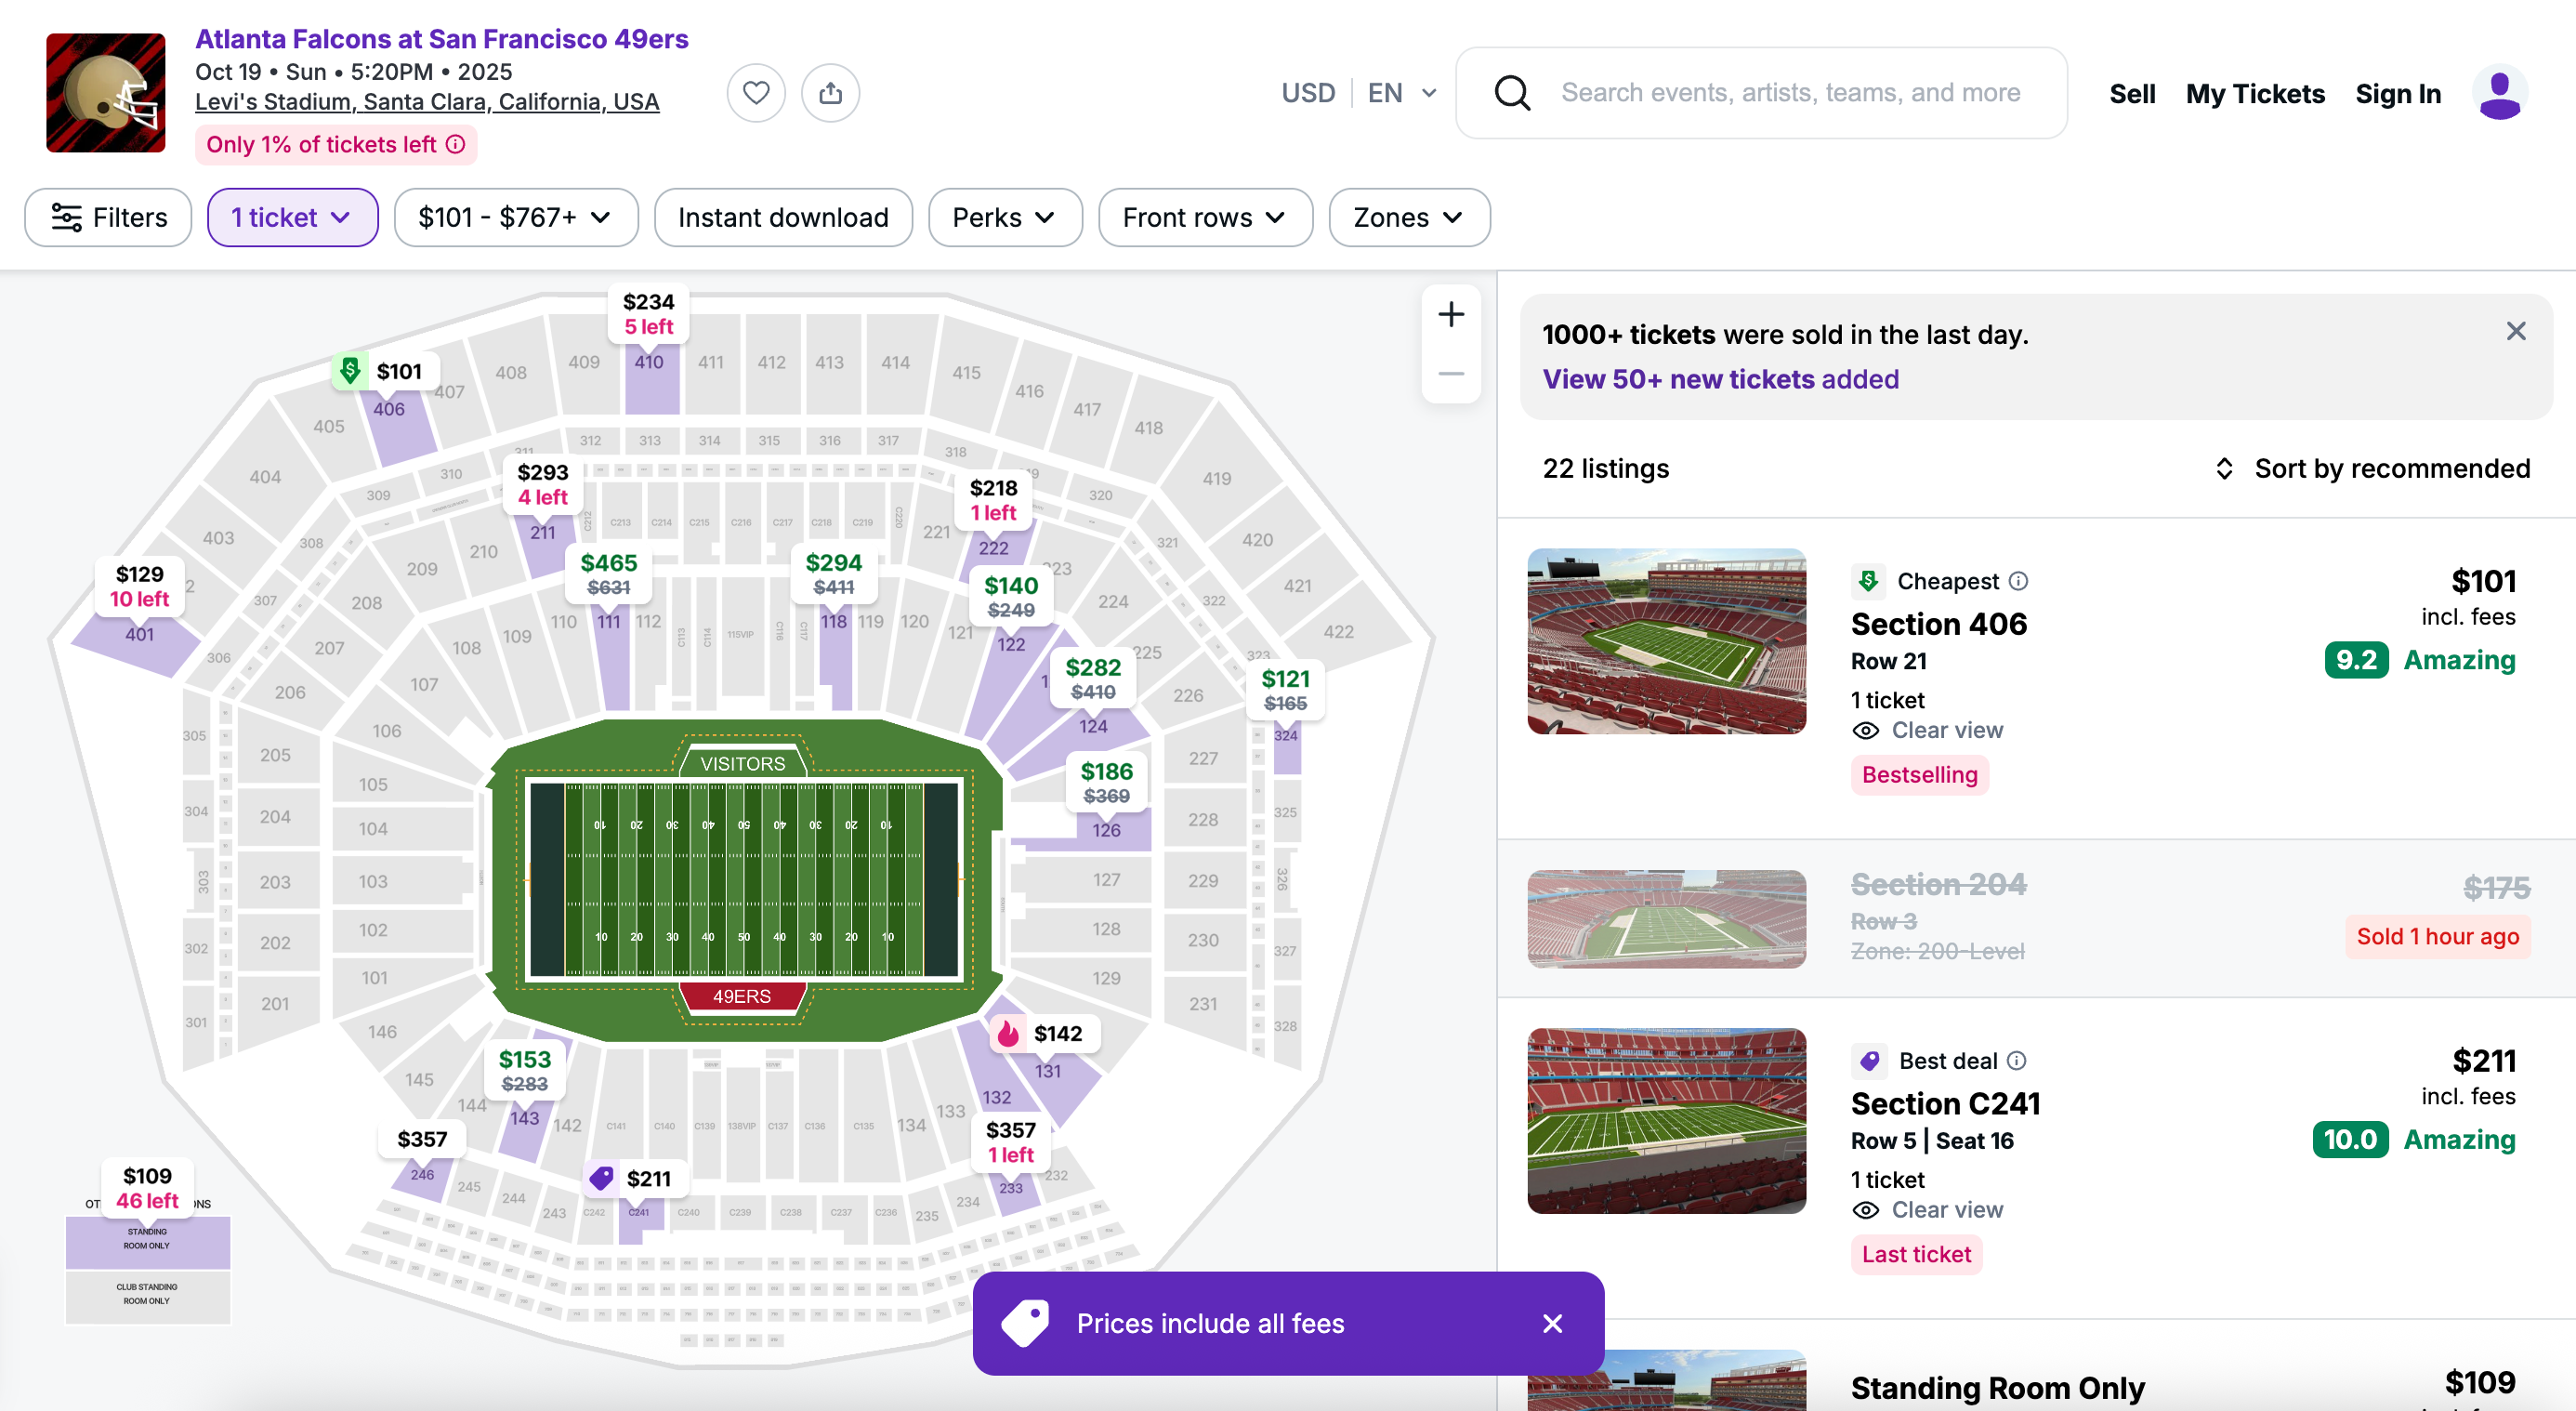Open the Filters panel
The width and height of the screenshot is (2576, 1411).
108,217
